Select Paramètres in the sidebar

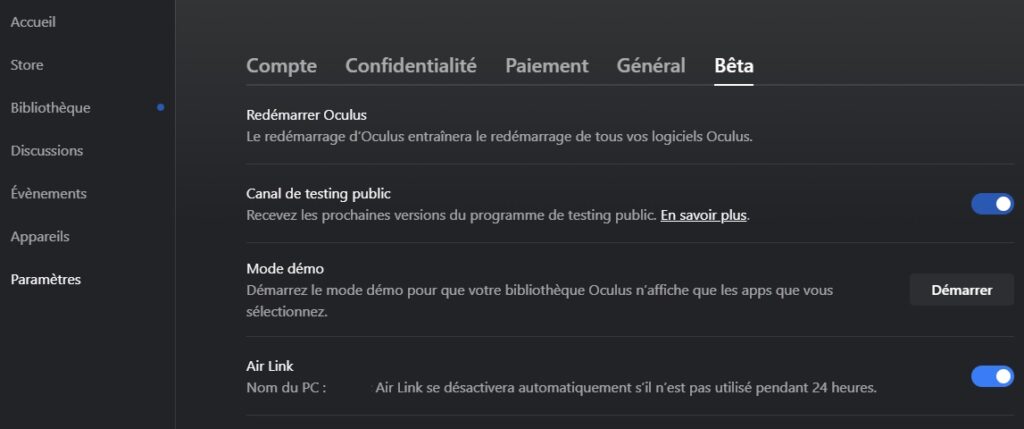(45, 279)
